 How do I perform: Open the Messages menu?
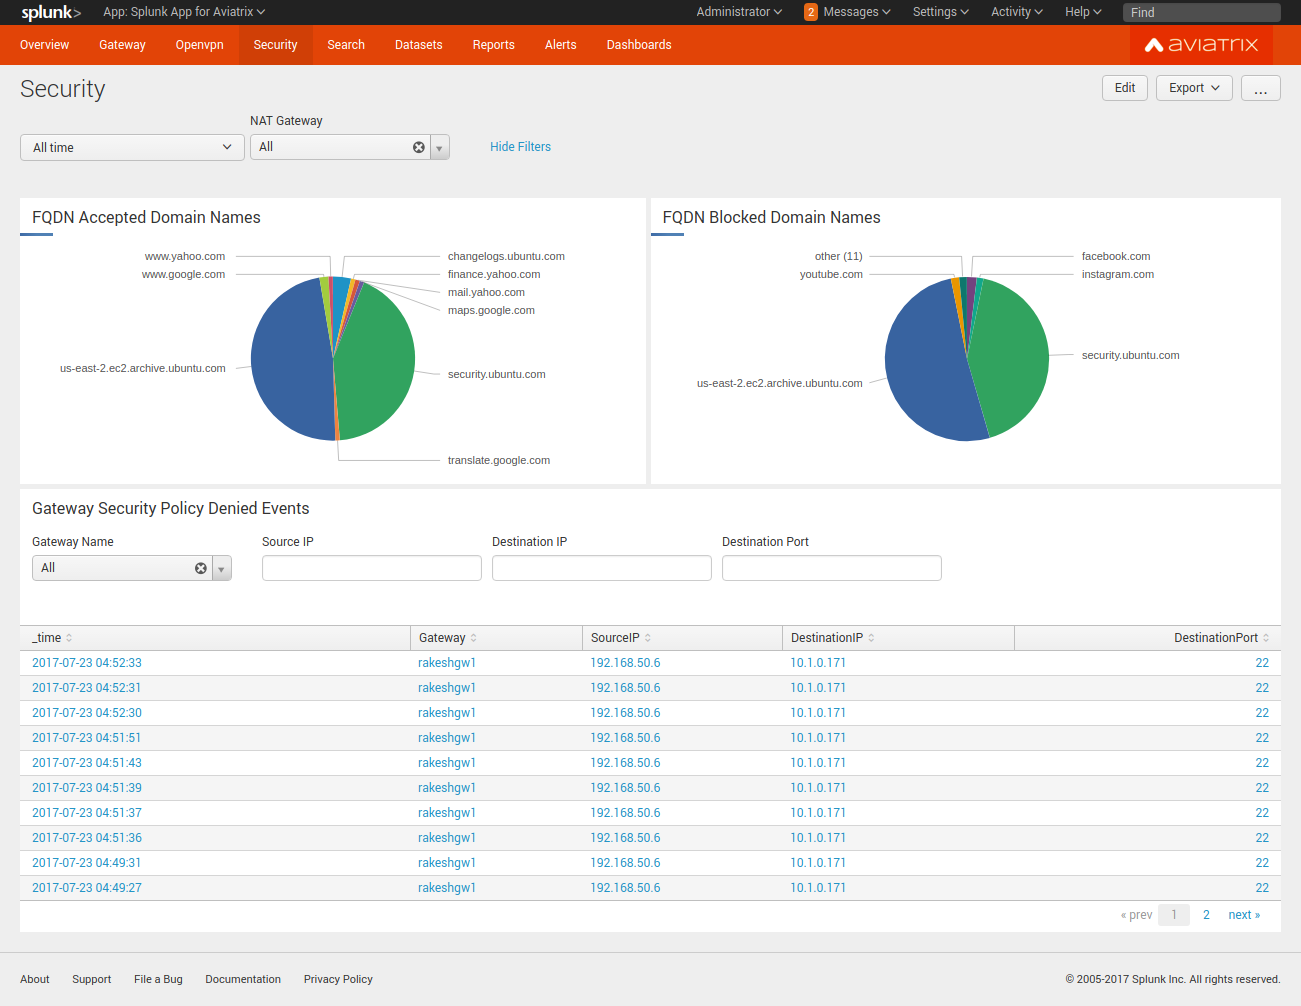[x=857, y=12]
